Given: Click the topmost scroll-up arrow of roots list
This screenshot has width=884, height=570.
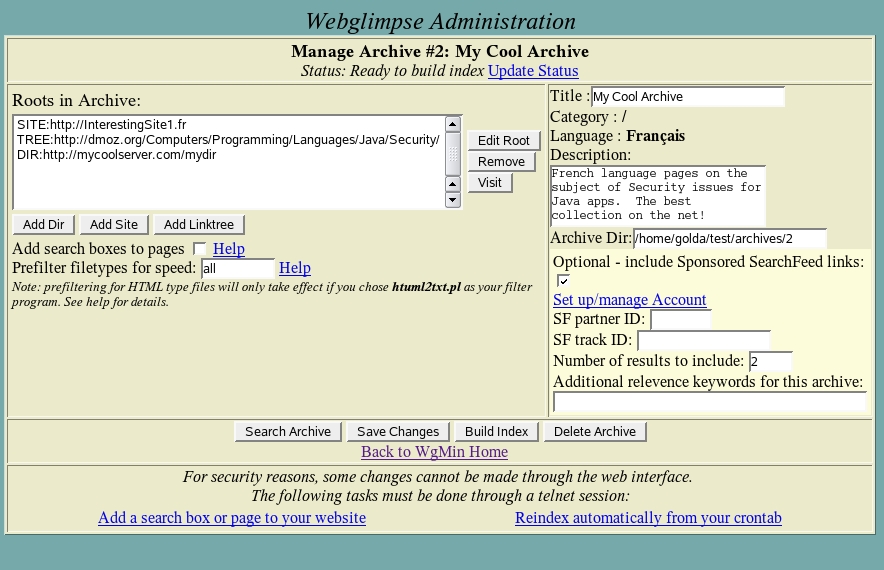Looking at the screenshot, I should pos(453,124).
